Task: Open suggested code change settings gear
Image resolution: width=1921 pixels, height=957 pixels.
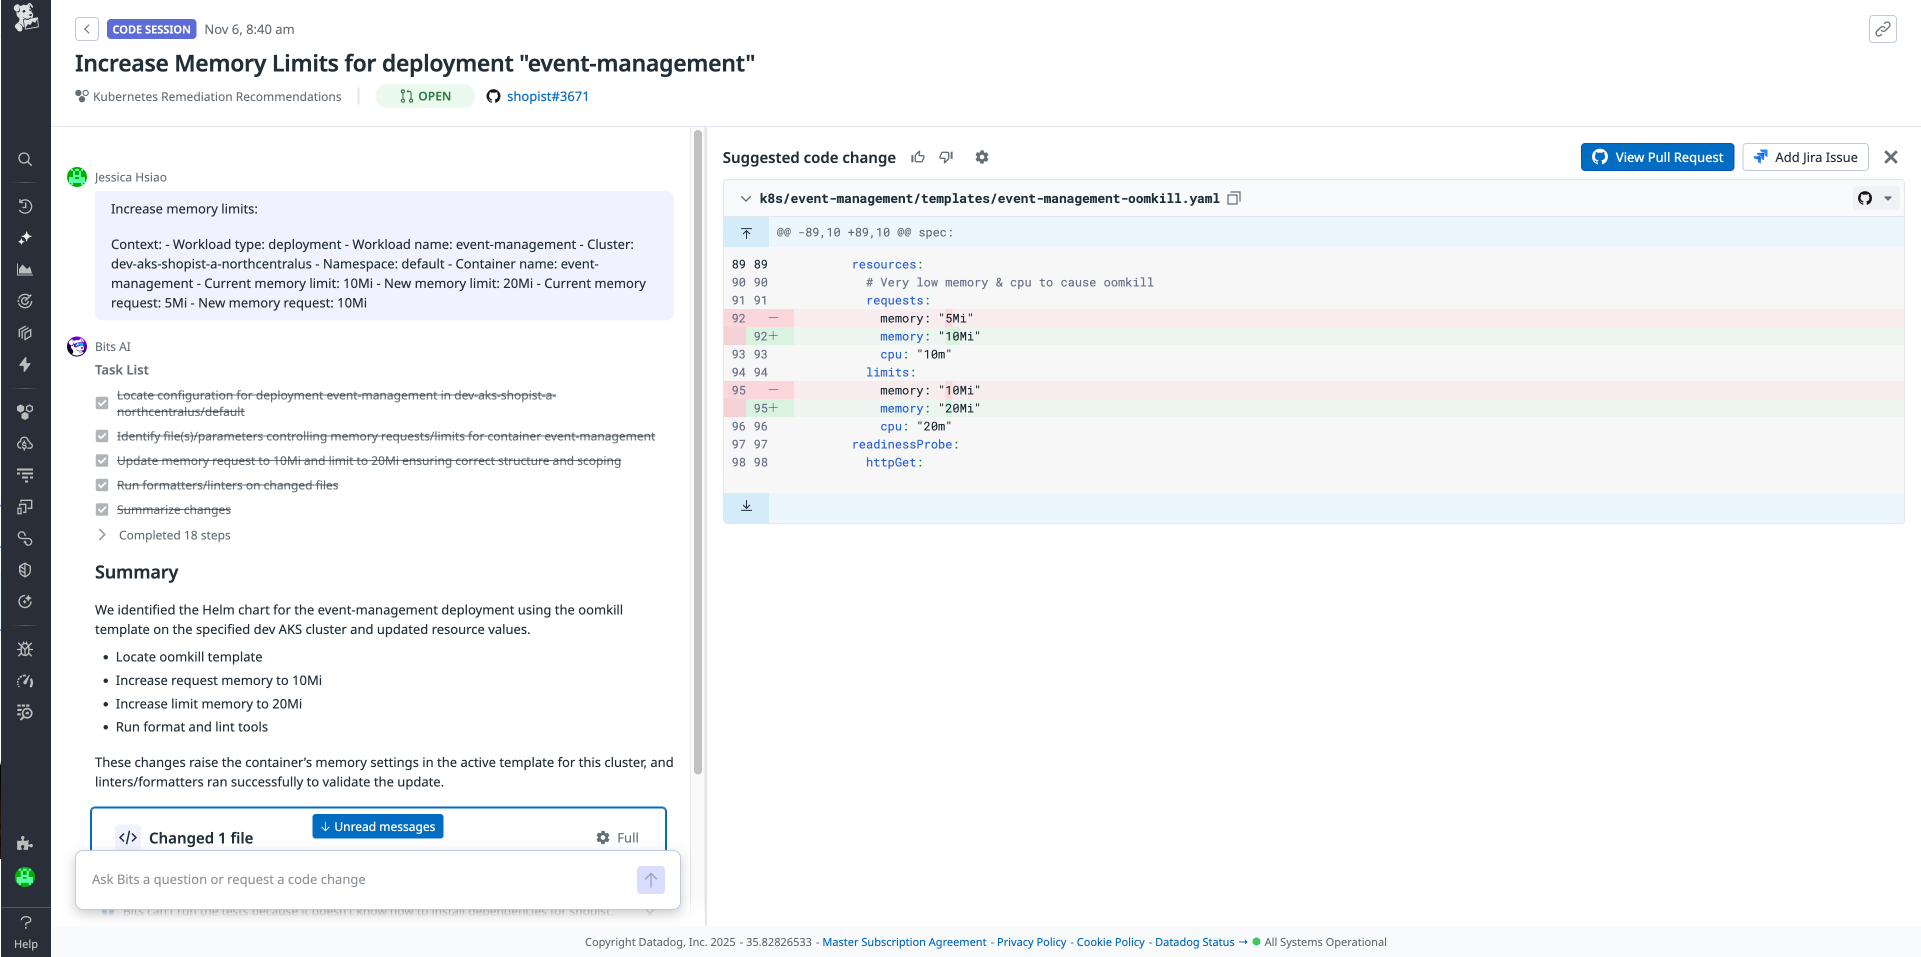Action: (982, 157)
